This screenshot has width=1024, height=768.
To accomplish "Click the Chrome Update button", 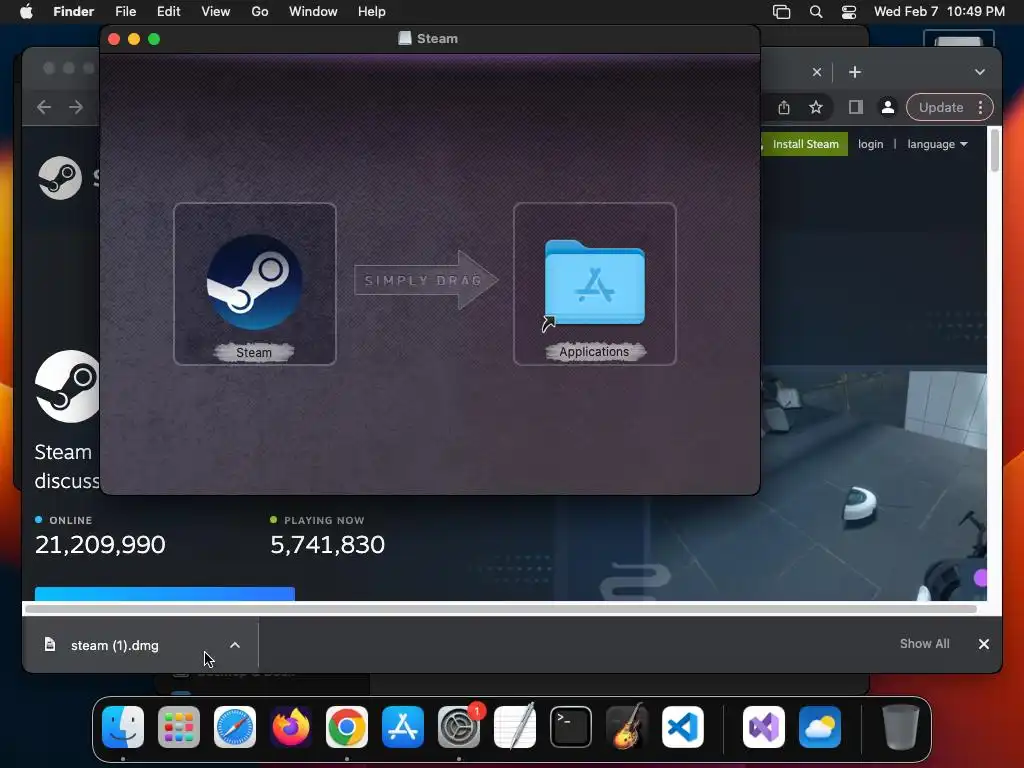I will click(x=940, y=107).
